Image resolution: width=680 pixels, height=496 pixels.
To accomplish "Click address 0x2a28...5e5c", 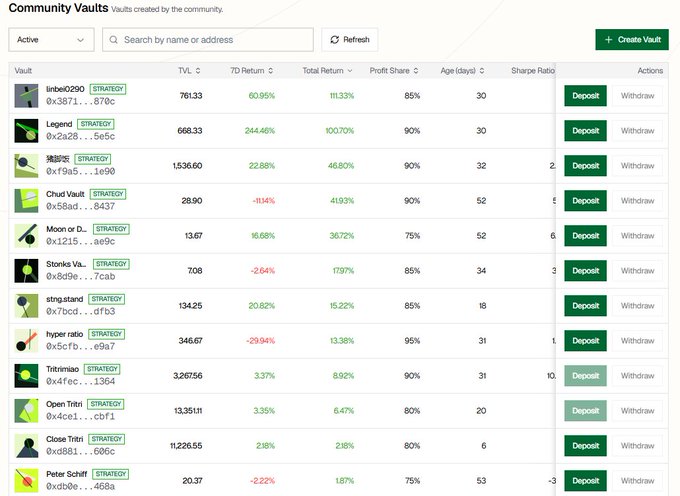I will [81, 137].
